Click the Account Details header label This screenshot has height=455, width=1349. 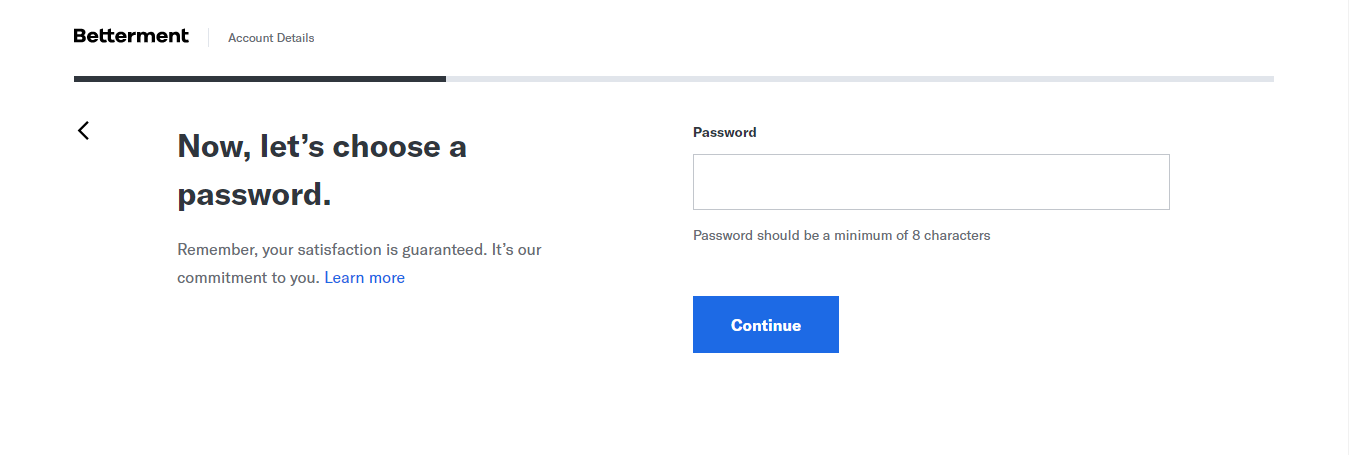pos(271,38)
